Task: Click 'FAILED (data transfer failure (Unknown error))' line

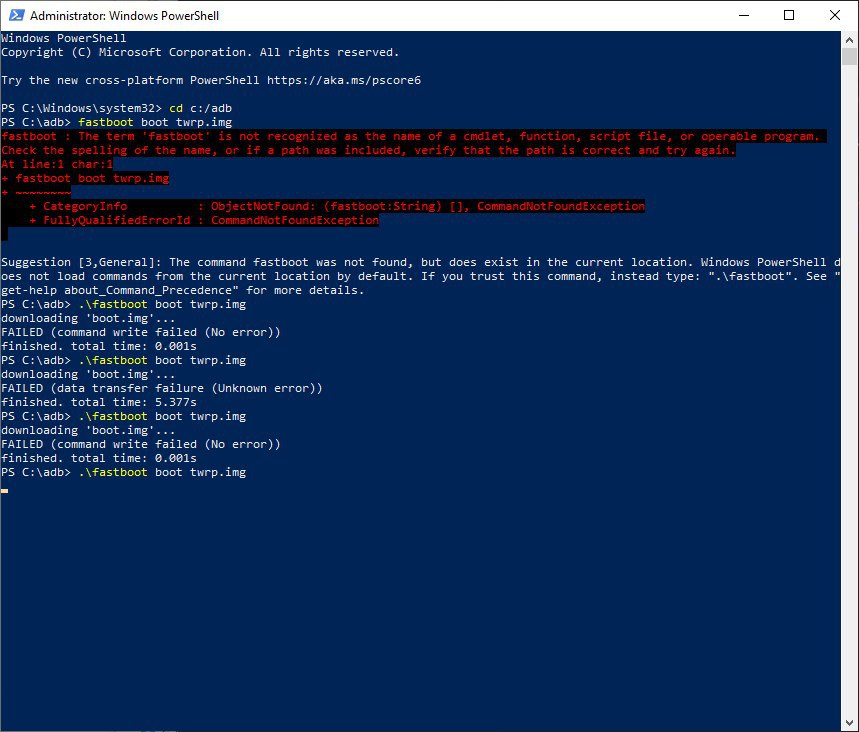Action: coord(162,388)
